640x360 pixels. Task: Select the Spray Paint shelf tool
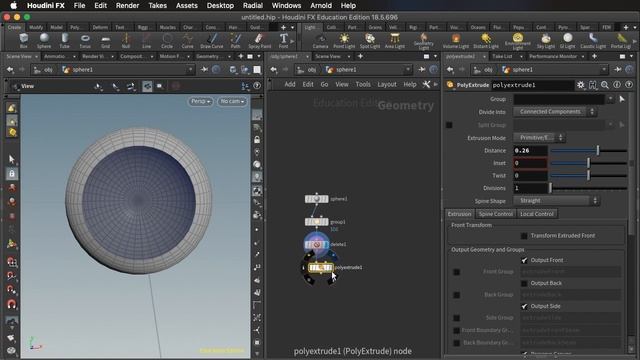click(x=260, y=40)
